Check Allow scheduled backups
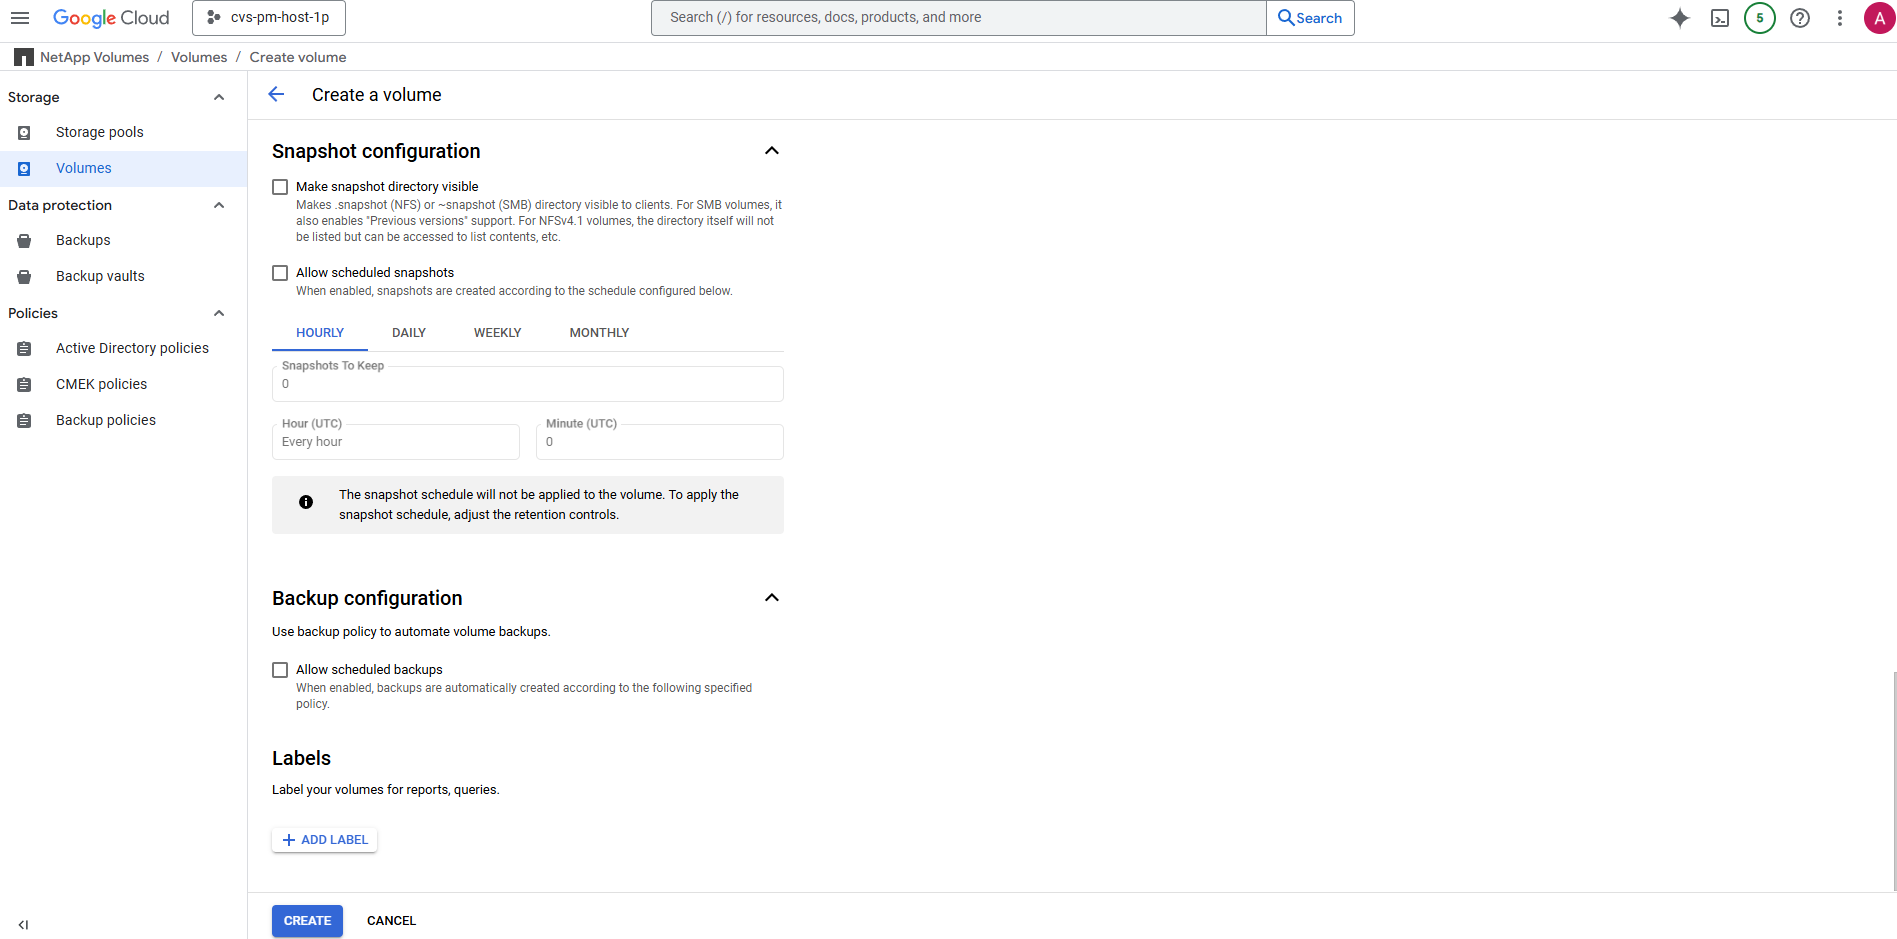The height and width of the screenshot is (939, 1897). (280, 670)
